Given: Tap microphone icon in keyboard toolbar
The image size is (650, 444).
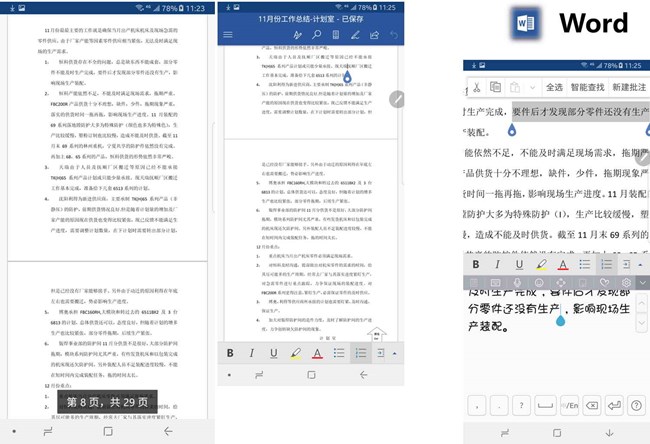Looking at the screenshot, I should click(x=517, y=283).
